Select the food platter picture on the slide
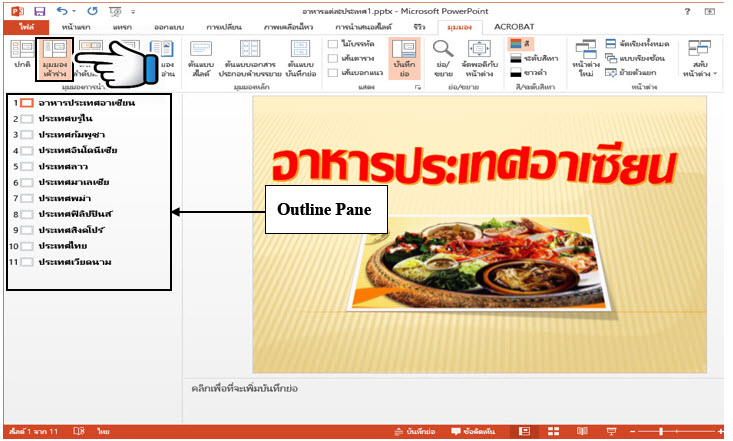This screenshot has height=441, width=733. click(x=481, y=263)
